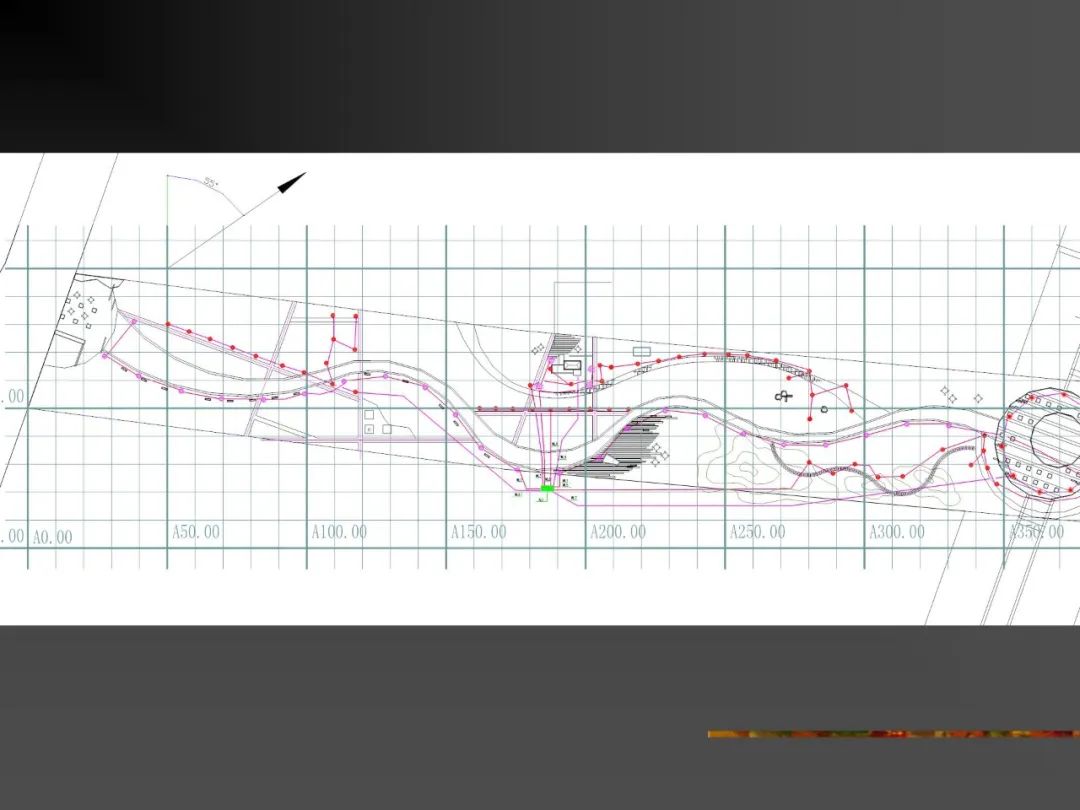Screen dimensions: 1080x810
Task: Click the 55° angle annotation
Action: 211,183
